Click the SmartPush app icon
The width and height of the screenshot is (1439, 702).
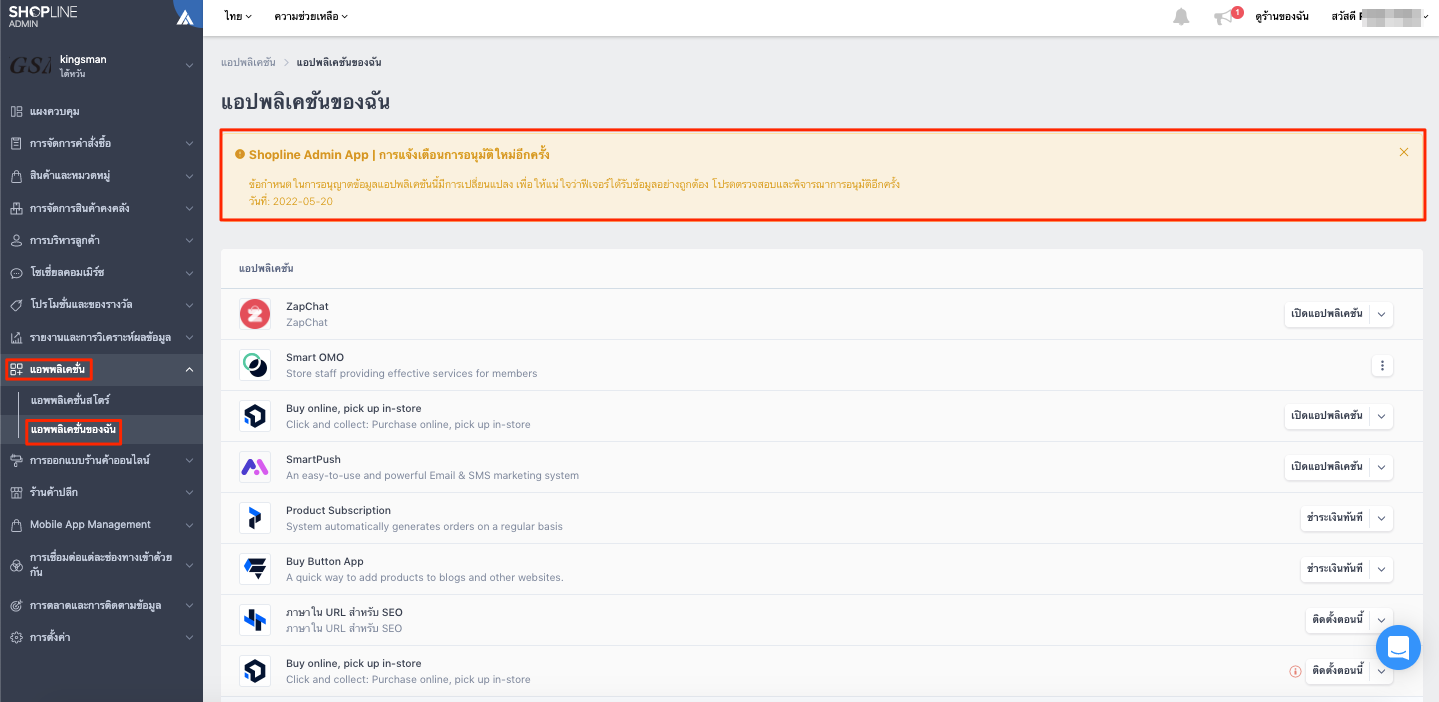(x=255, y=467)
